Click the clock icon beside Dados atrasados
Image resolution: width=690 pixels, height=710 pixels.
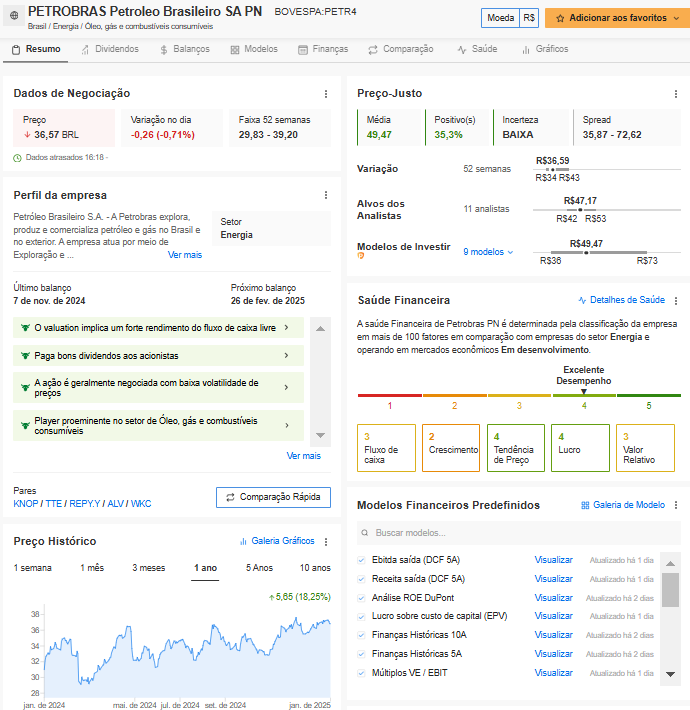17,158
